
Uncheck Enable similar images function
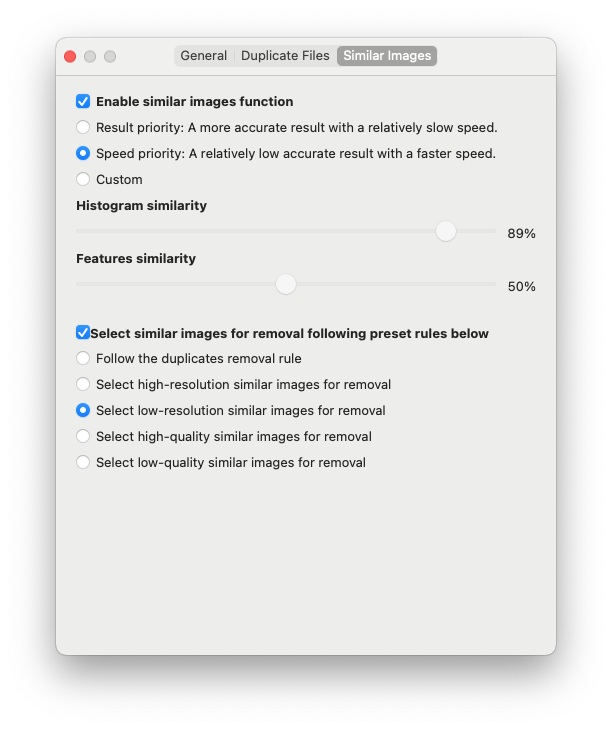83,101
